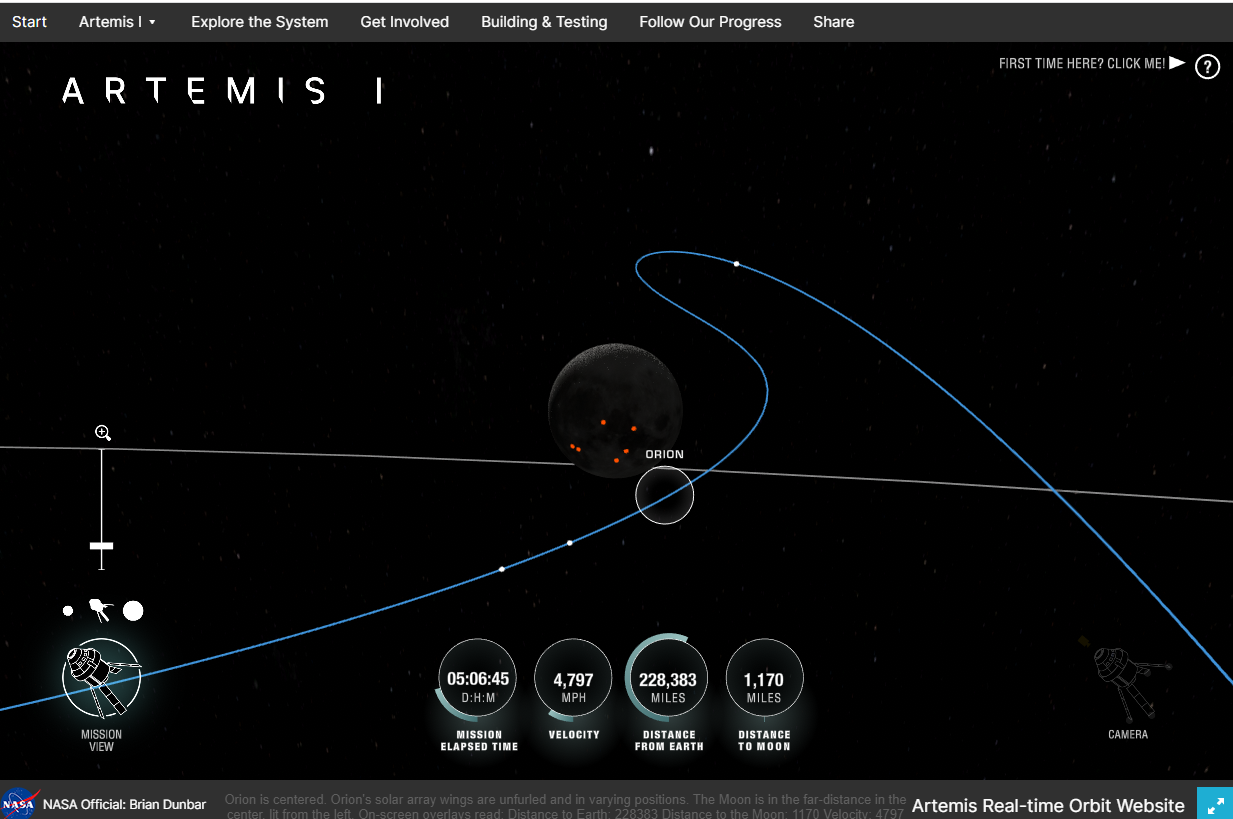Click "NASA Official: Brian Dunbar" text

[125, 804]
